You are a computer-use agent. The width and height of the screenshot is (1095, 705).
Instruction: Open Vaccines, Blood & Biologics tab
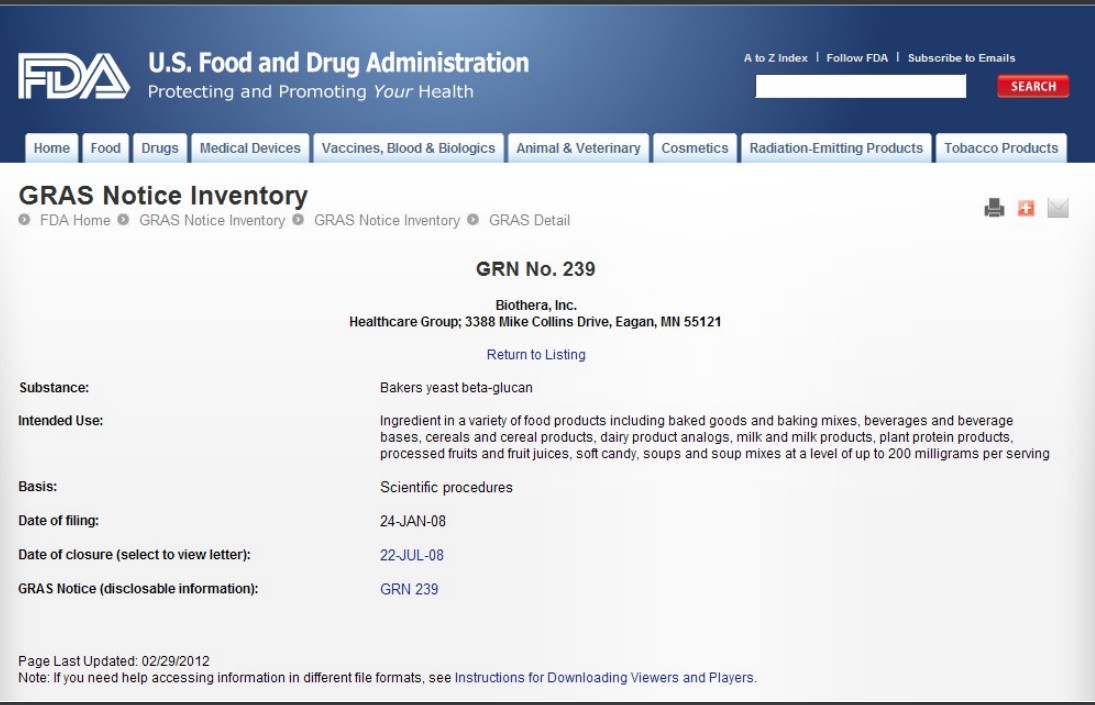point(409,148)
